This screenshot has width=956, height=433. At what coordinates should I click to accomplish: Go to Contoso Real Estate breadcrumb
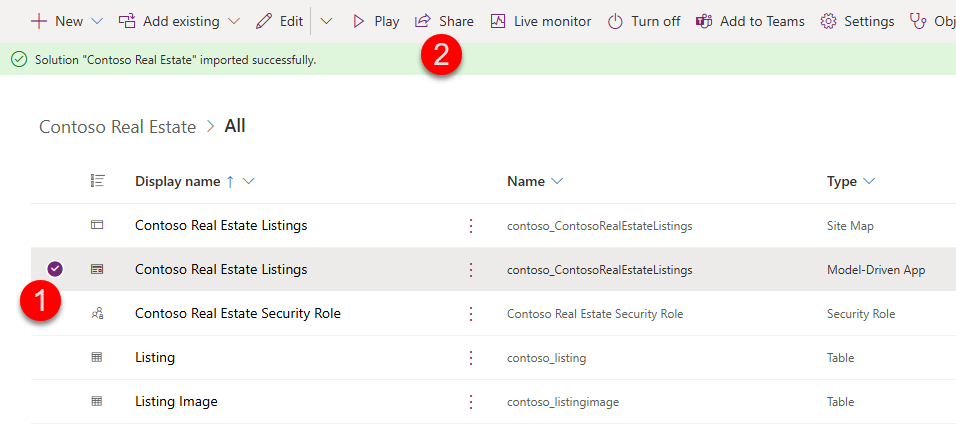click(x=117, y=127)
